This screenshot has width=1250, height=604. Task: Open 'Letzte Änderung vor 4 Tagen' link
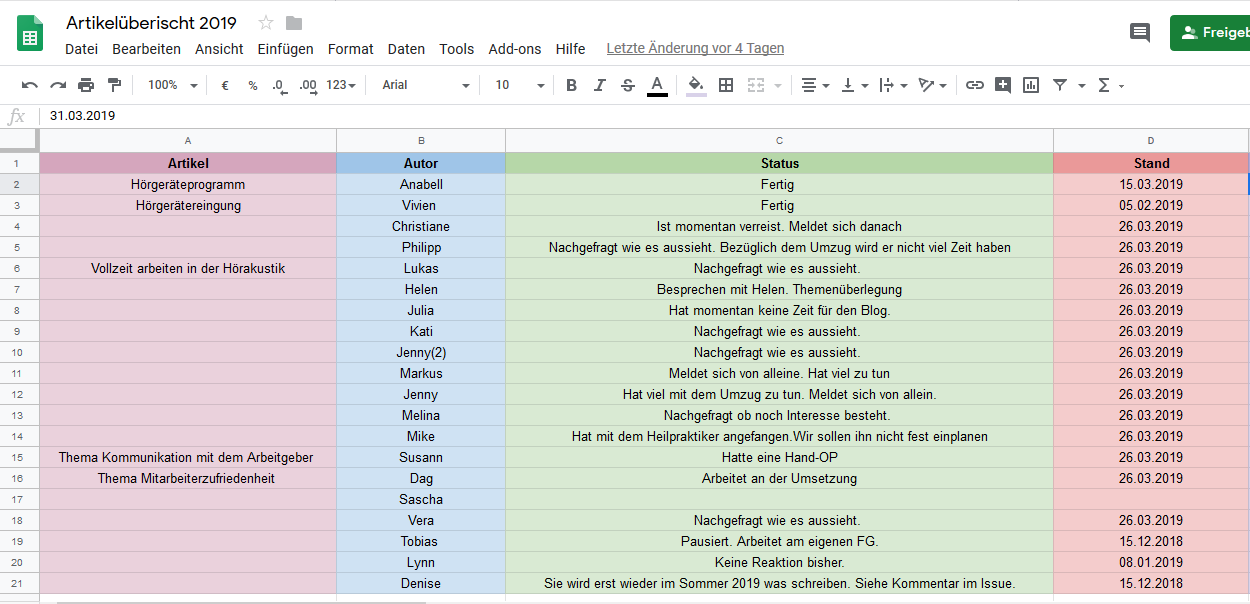point(695,49)
